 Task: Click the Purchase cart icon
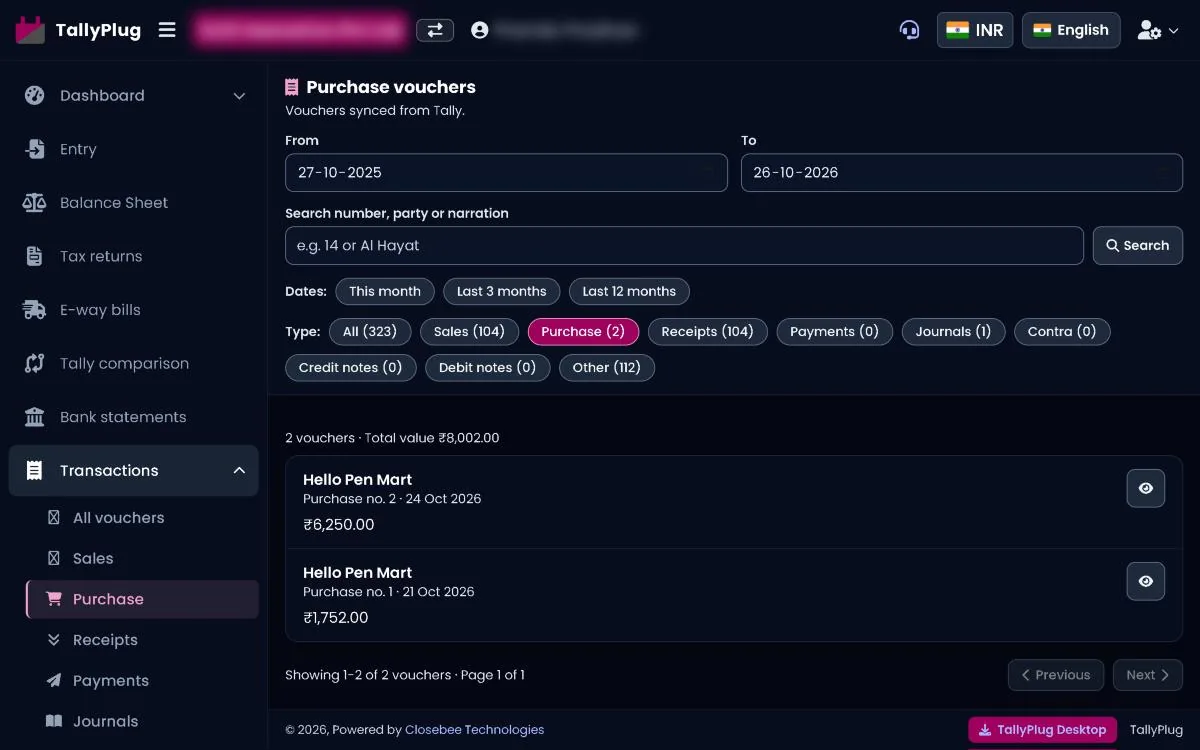54,599
